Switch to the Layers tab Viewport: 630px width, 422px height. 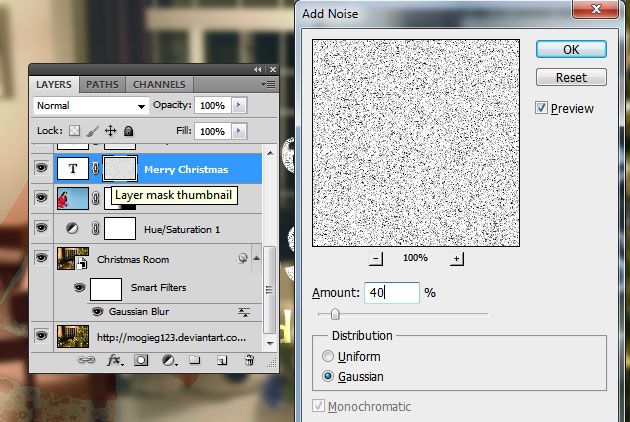coord(54,84)
